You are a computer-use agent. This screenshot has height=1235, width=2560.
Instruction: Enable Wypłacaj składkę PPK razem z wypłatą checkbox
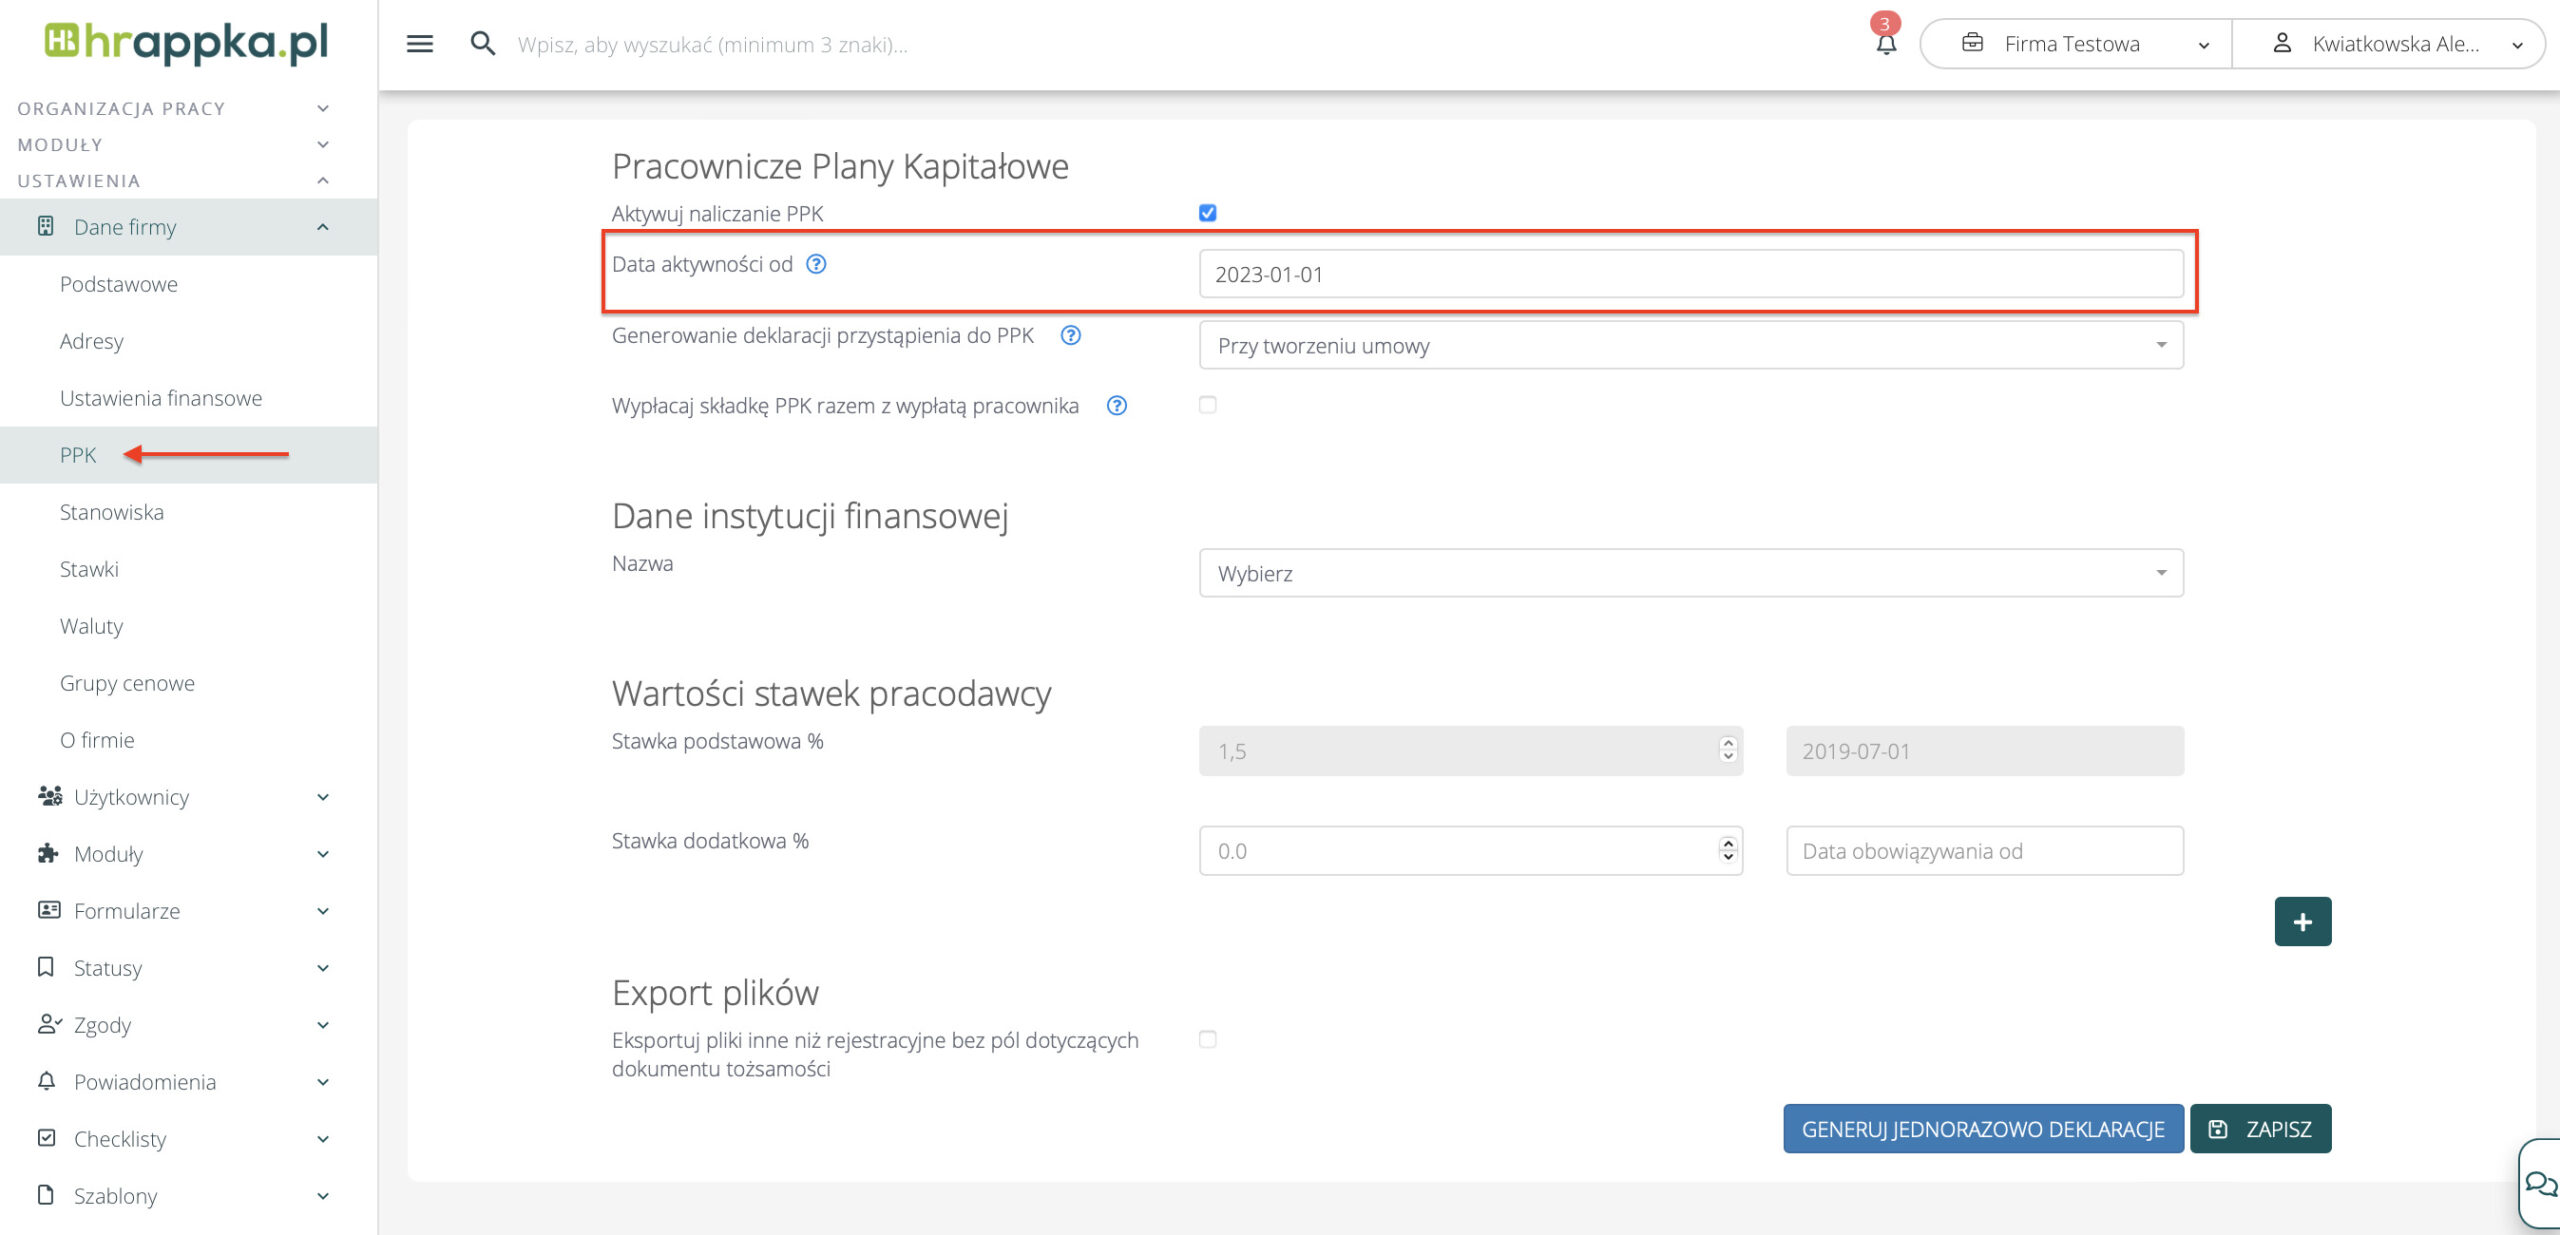click(x=1207, y=405)
